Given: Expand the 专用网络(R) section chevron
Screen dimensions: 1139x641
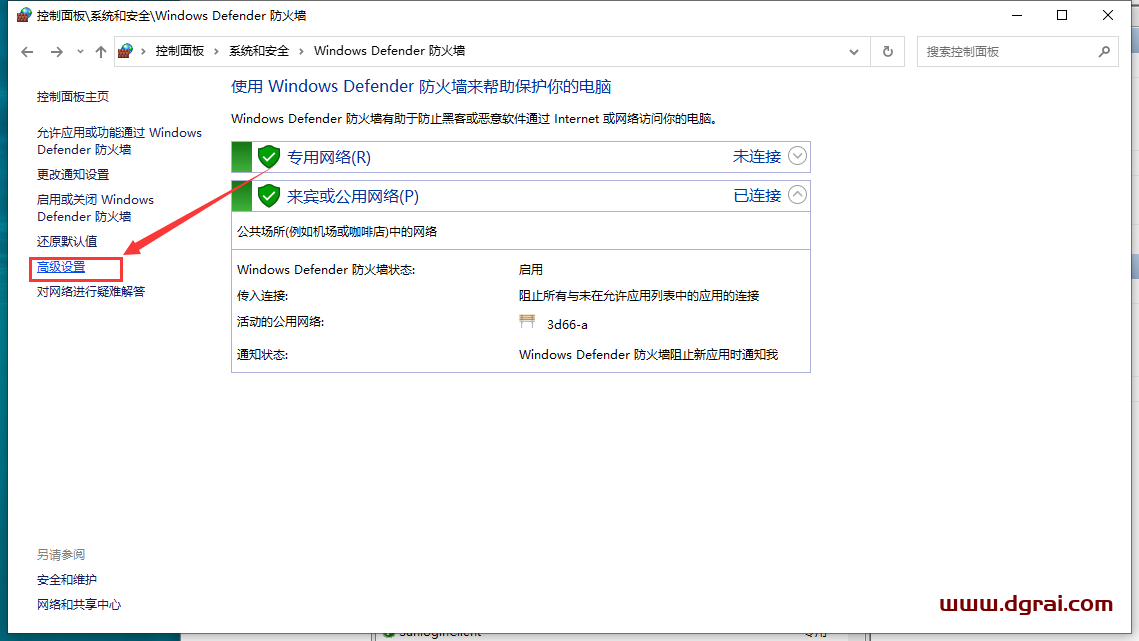Looking at the screenshot, I should pyautogui.click(x=797, y=156).
